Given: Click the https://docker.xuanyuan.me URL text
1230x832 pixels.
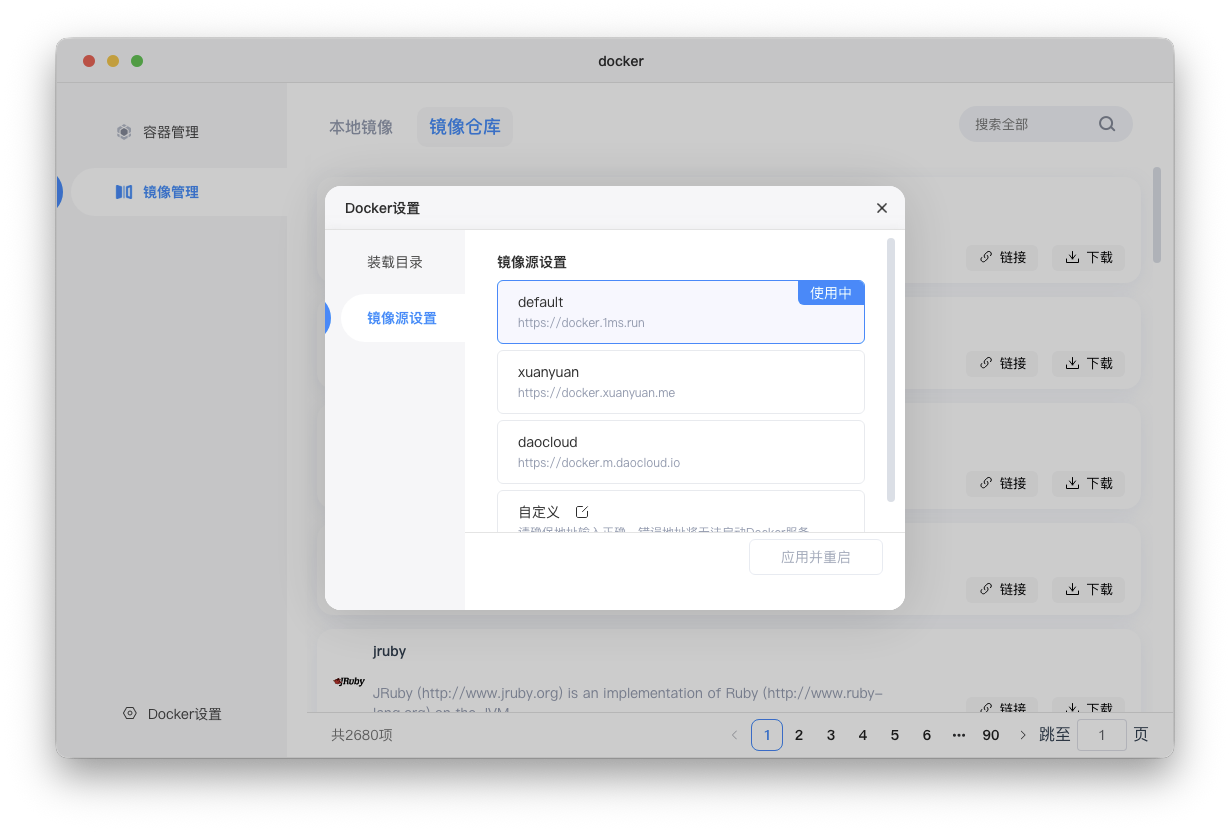Looking at the screenshot, I should (x=596, y=393).
